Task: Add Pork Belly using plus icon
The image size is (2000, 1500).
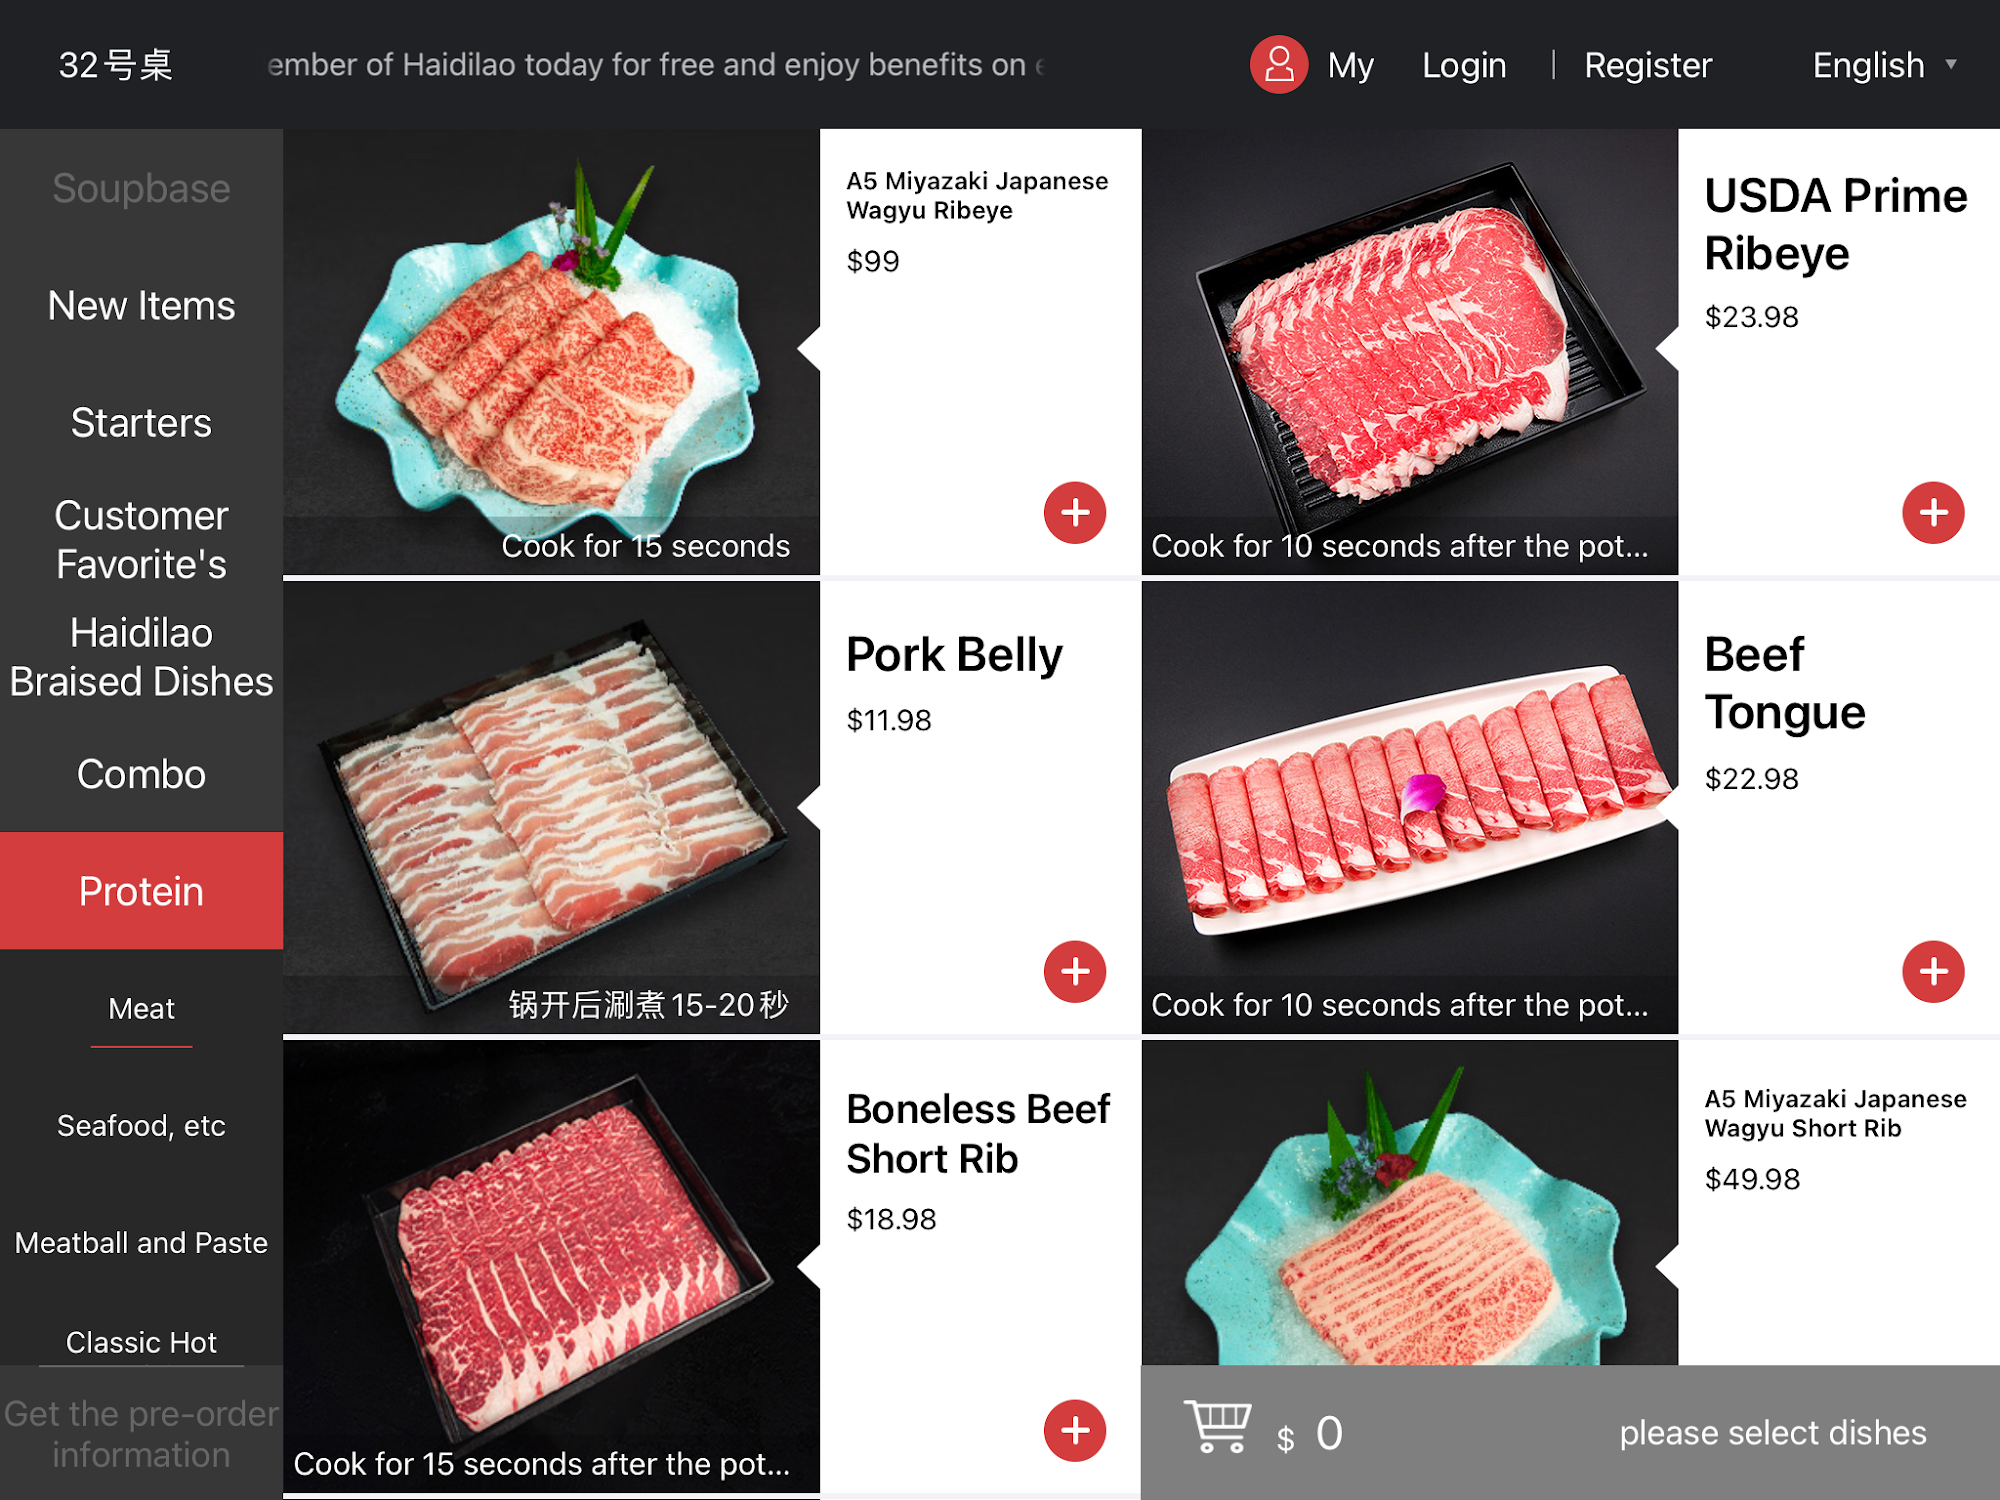Action: (1075, 971)
